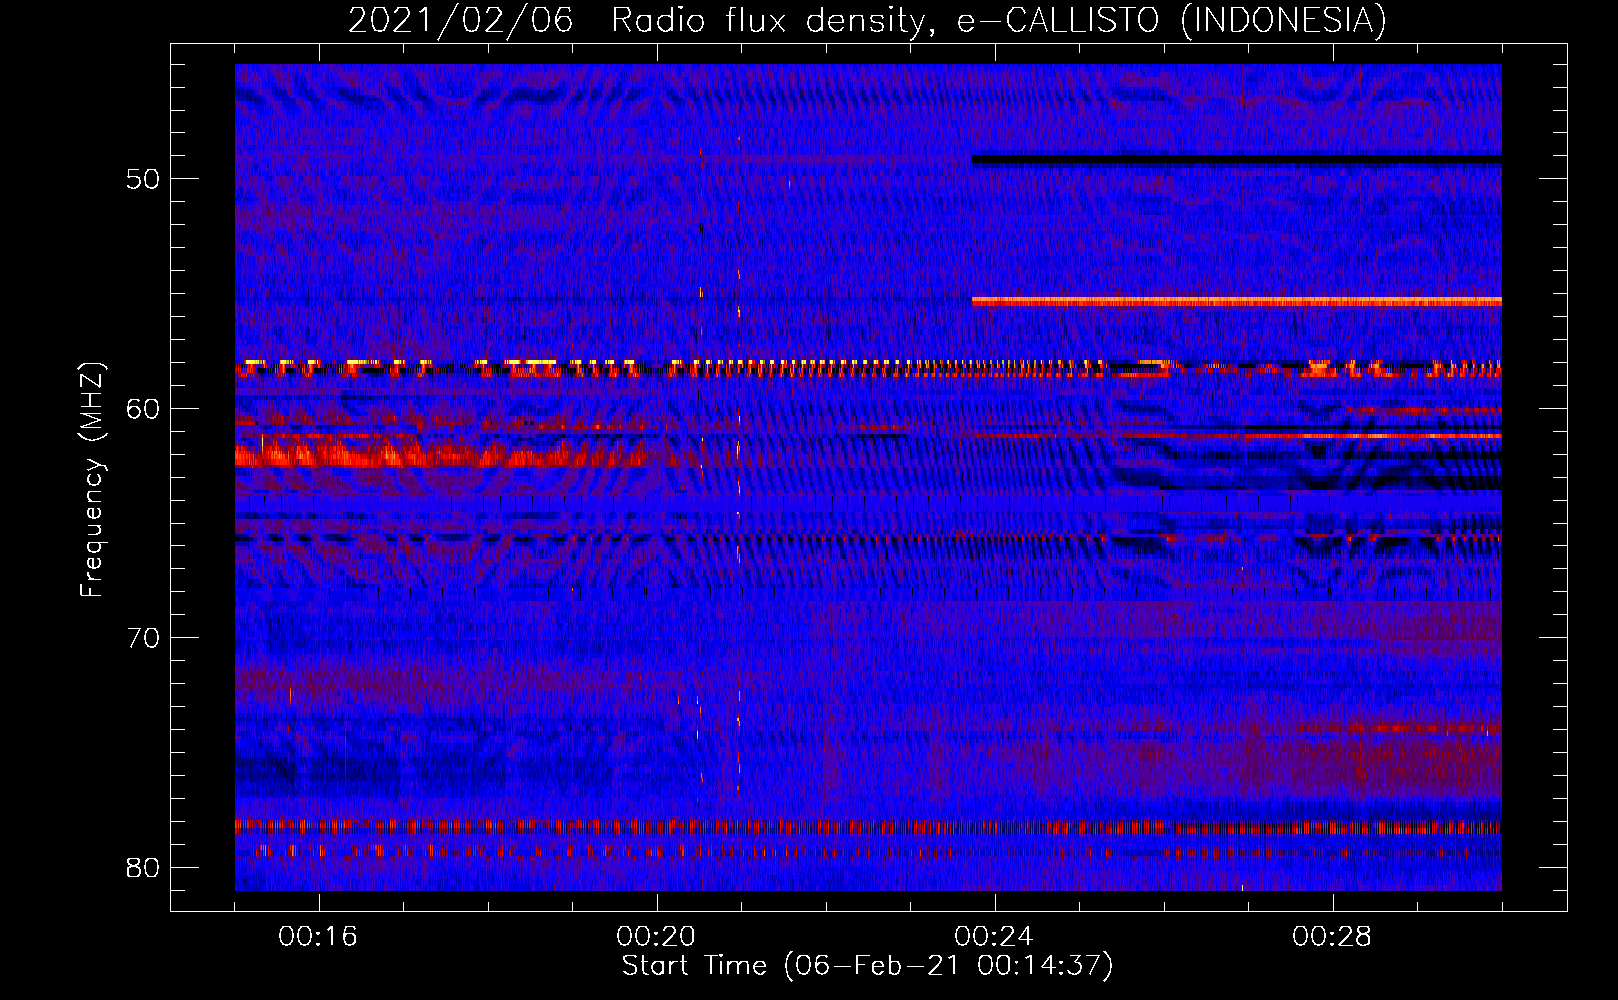Click the "Frequency (MHZ)" y-axis label
The height and width of the screenshot is (1000, 1618).
[x=91, y=479]
